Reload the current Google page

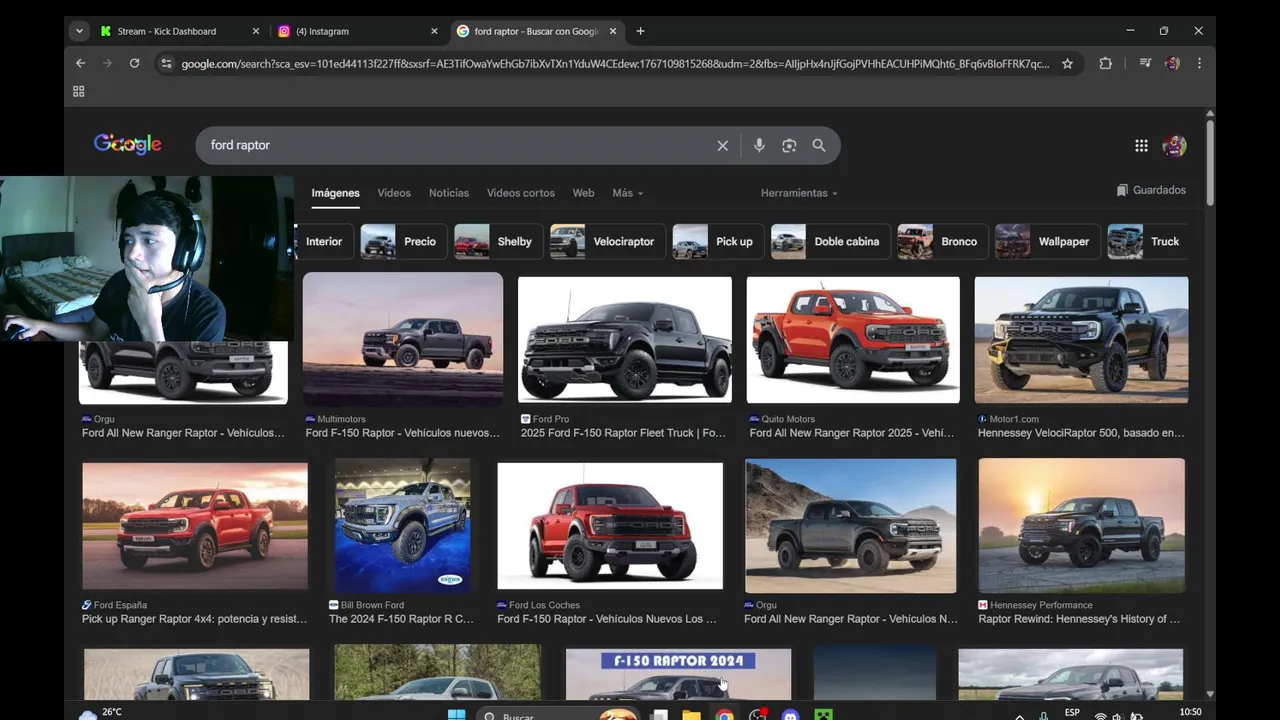[134, 63]
